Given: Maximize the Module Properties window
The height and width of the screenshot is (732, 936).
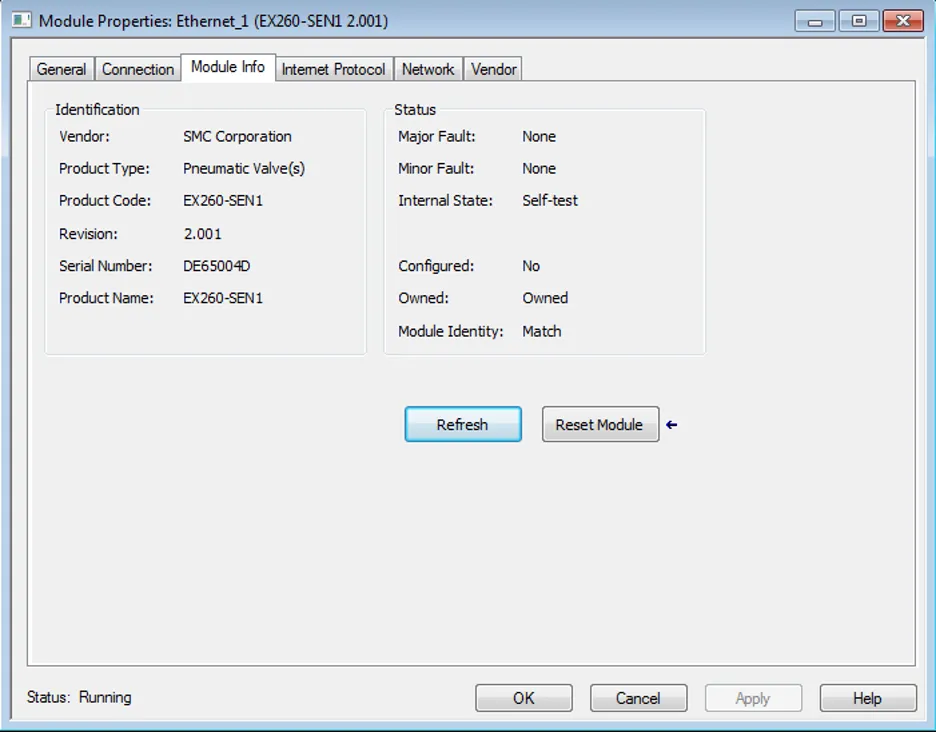Looking at the screenshot, I should tap(858, 21).
